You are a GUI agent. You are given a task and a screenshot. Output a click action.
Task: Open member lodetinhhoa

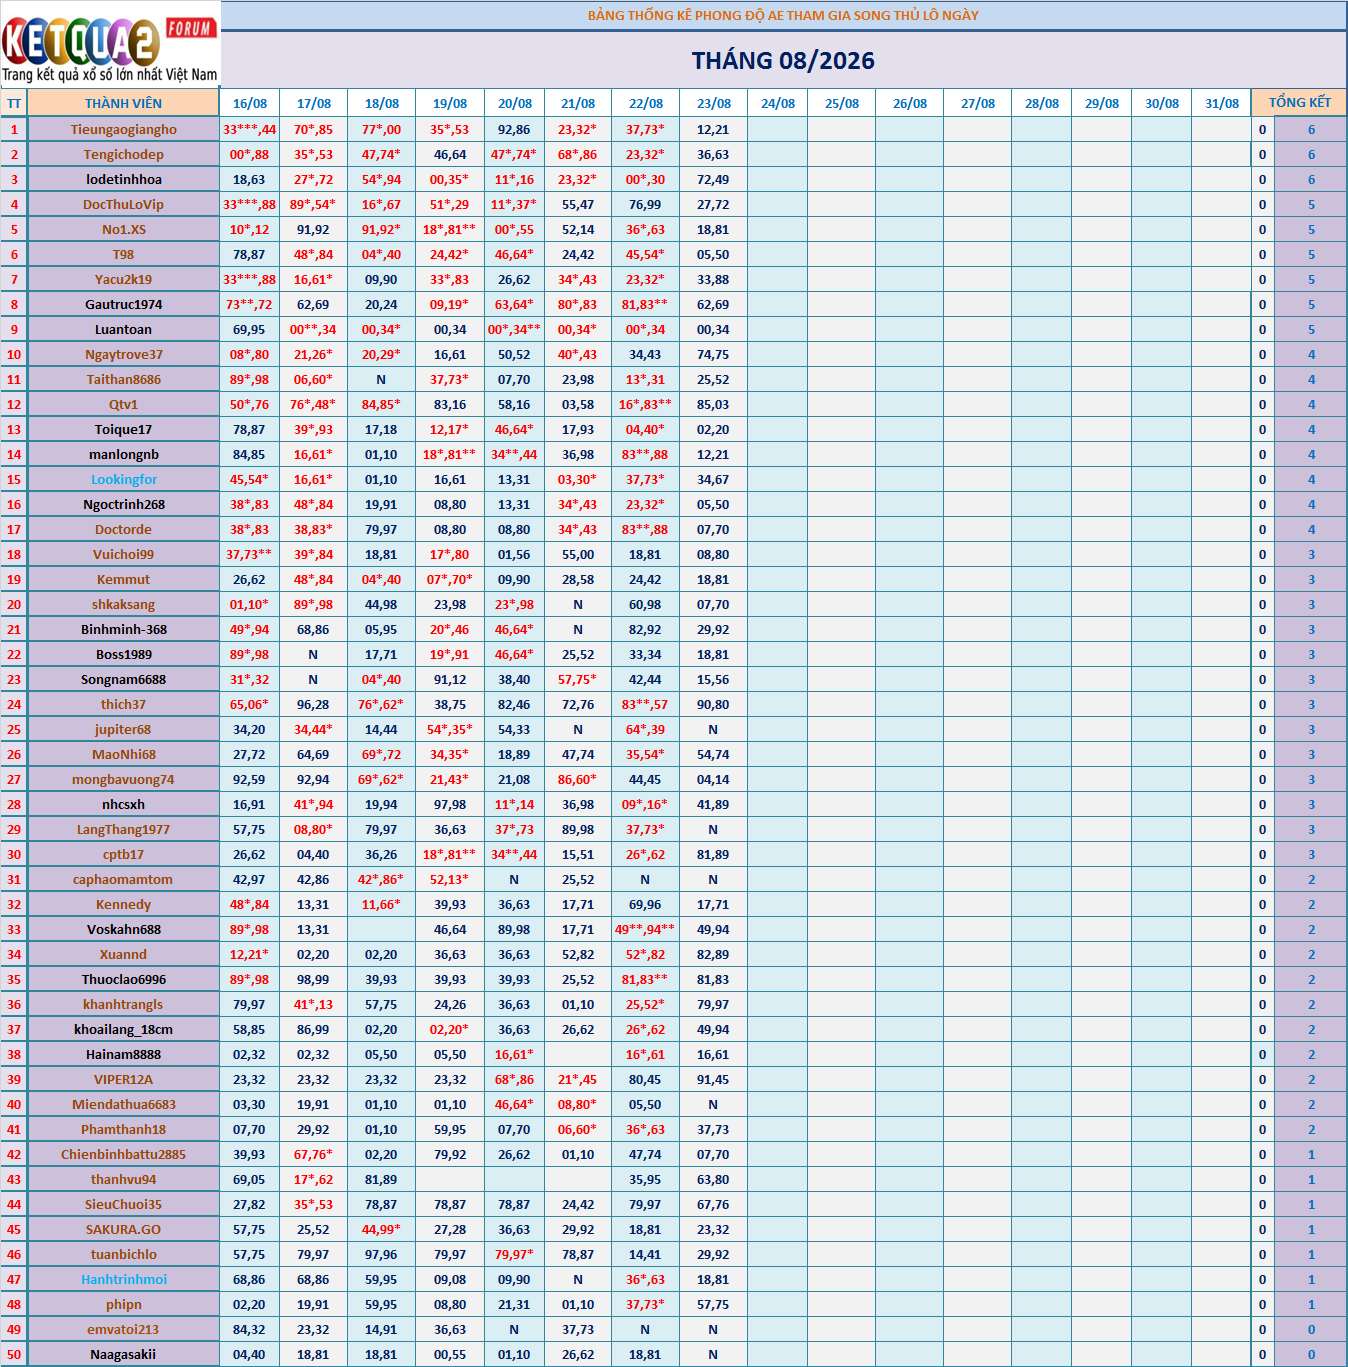click(123, 179)
